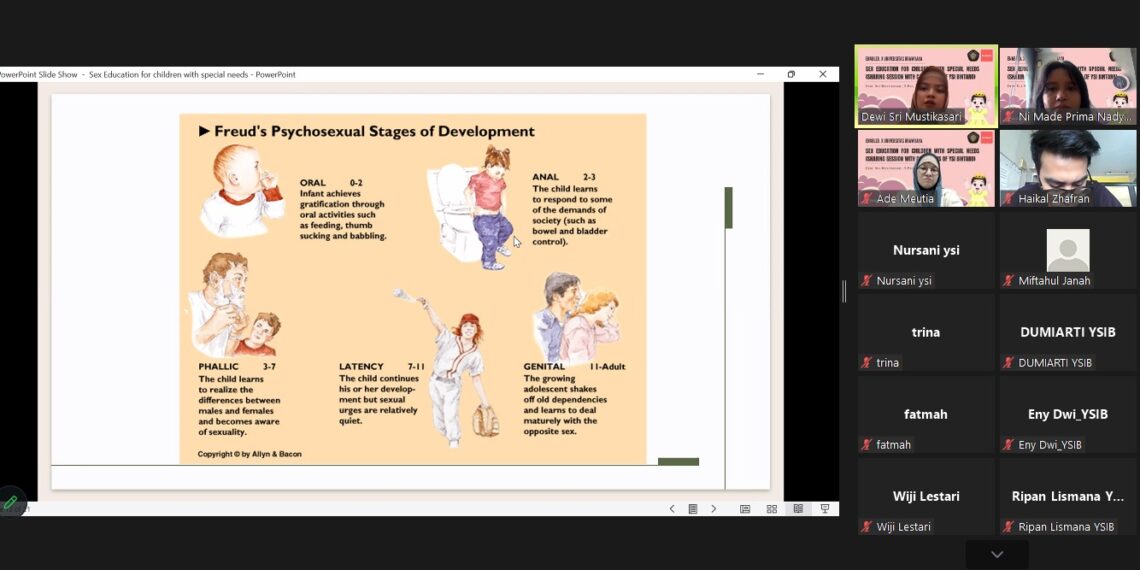Select the Wiji Lestari participant tile

(x=926, y=497)
